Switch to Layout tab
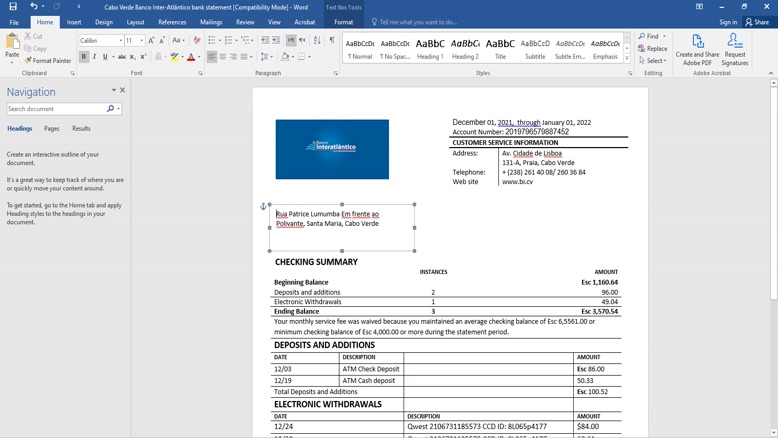This screenshot has height=438, width=778. (135, 22)
